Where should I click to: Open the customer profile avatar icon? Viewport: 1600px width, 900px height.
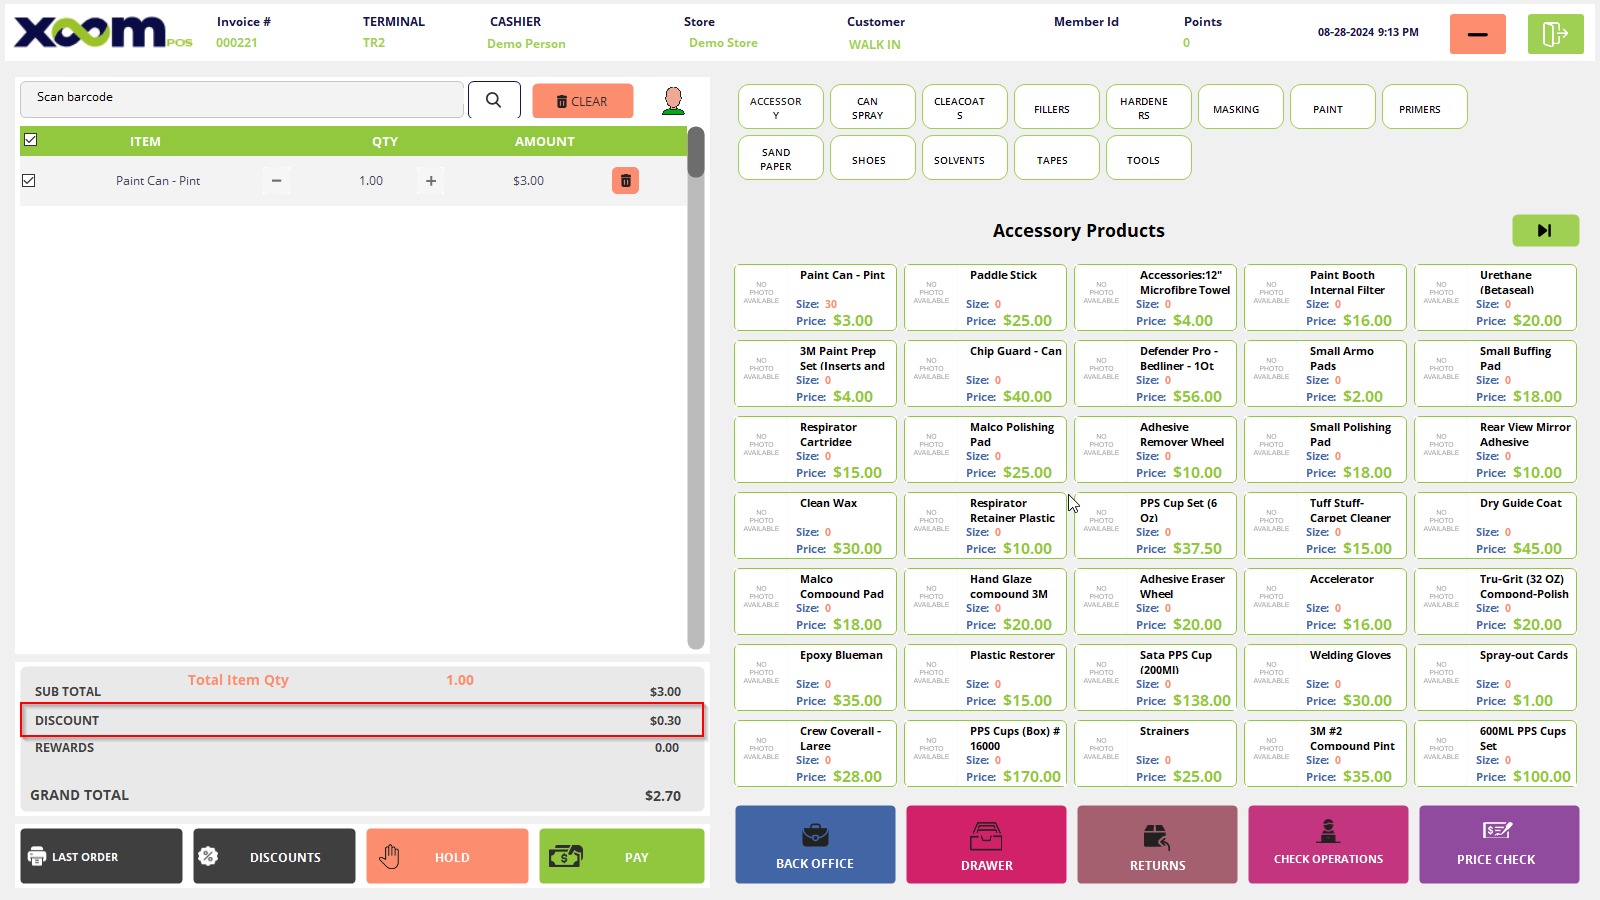point(673,100)
